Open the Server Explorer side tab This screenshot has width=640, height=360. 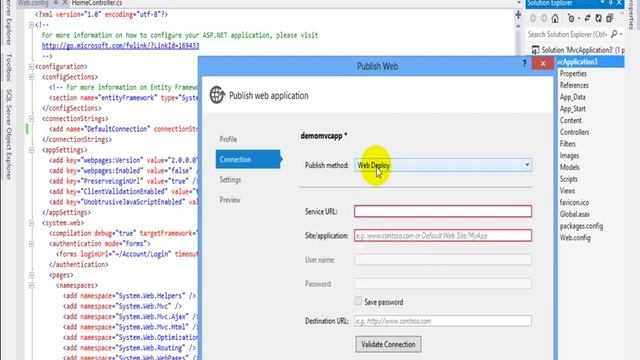[8, 22]
